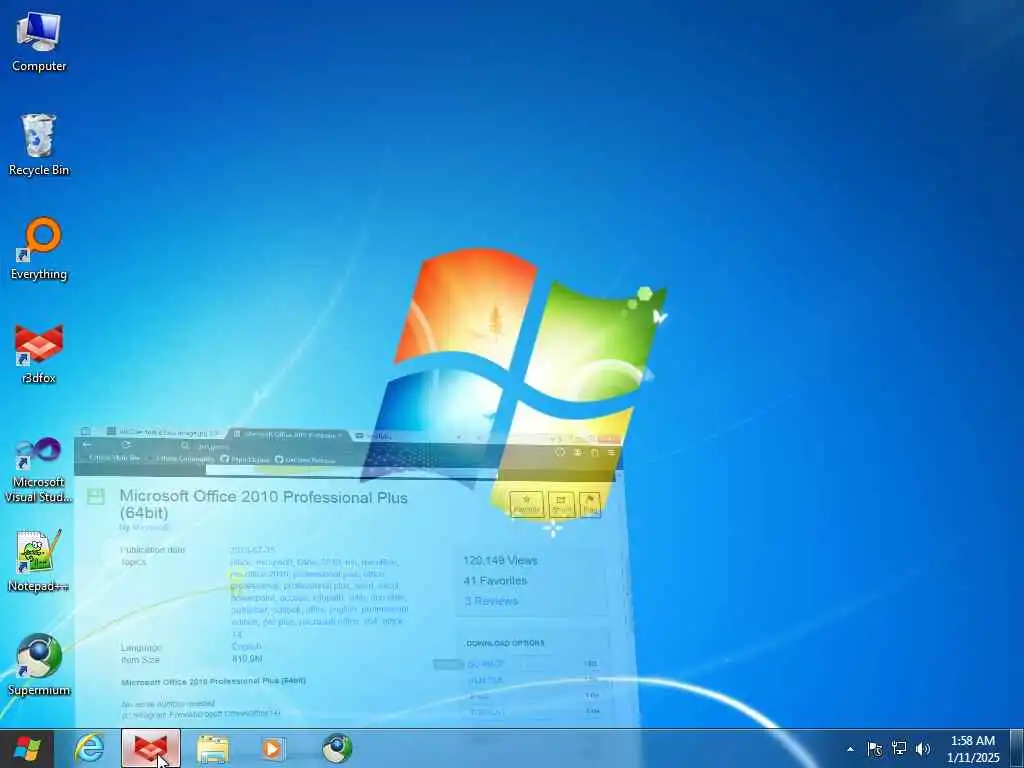Select the Everything search shortcut
The image size is (1024, 768).
(x=39, y=249)
